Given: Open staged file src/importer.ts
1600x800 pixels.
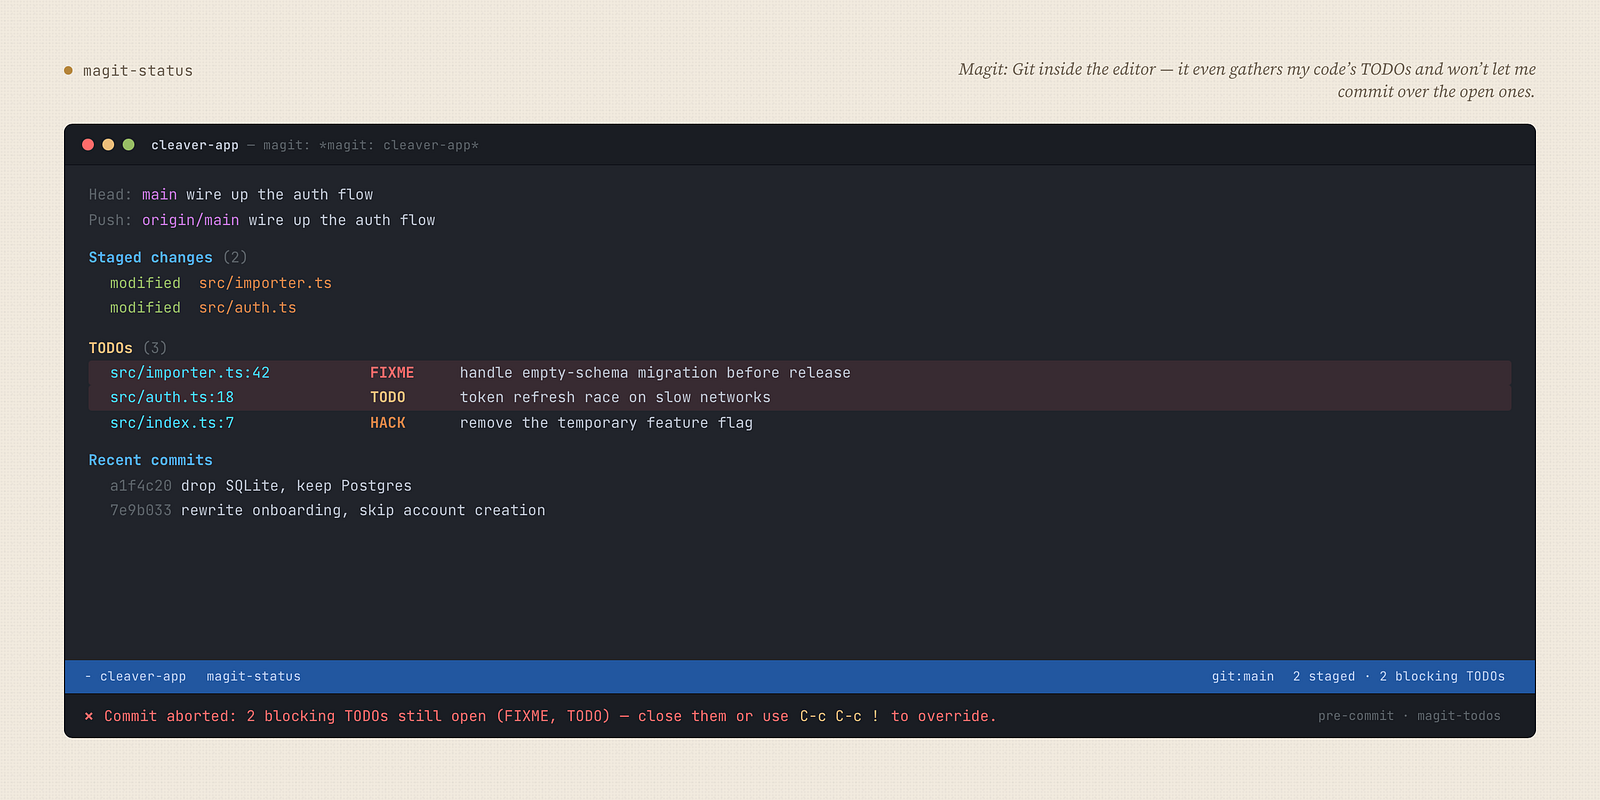Looking at the screenshot, I should click(x=265, y=283).
